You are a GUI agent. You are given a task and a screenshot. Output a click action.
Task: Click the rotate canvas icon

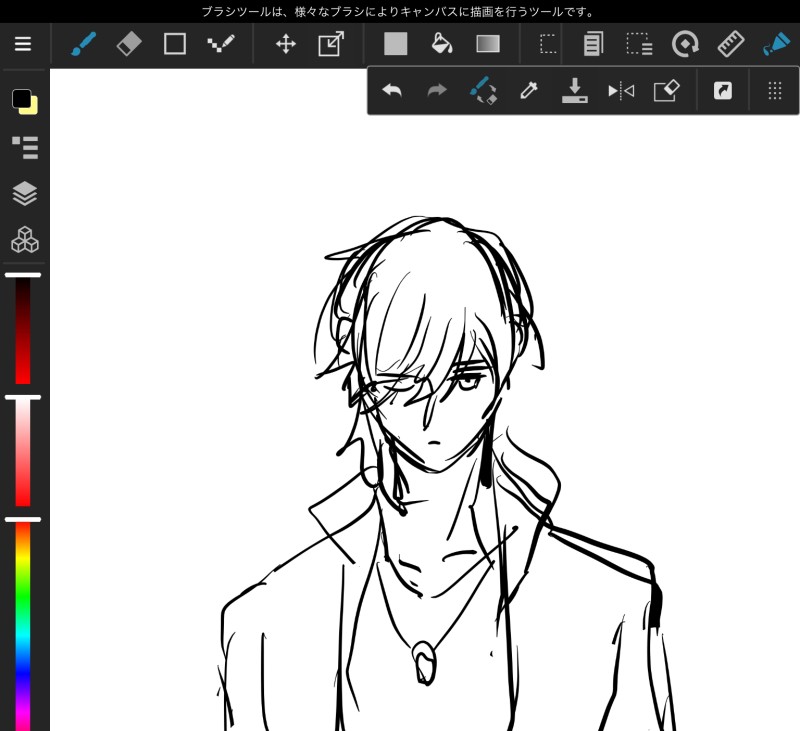(685, 44)
